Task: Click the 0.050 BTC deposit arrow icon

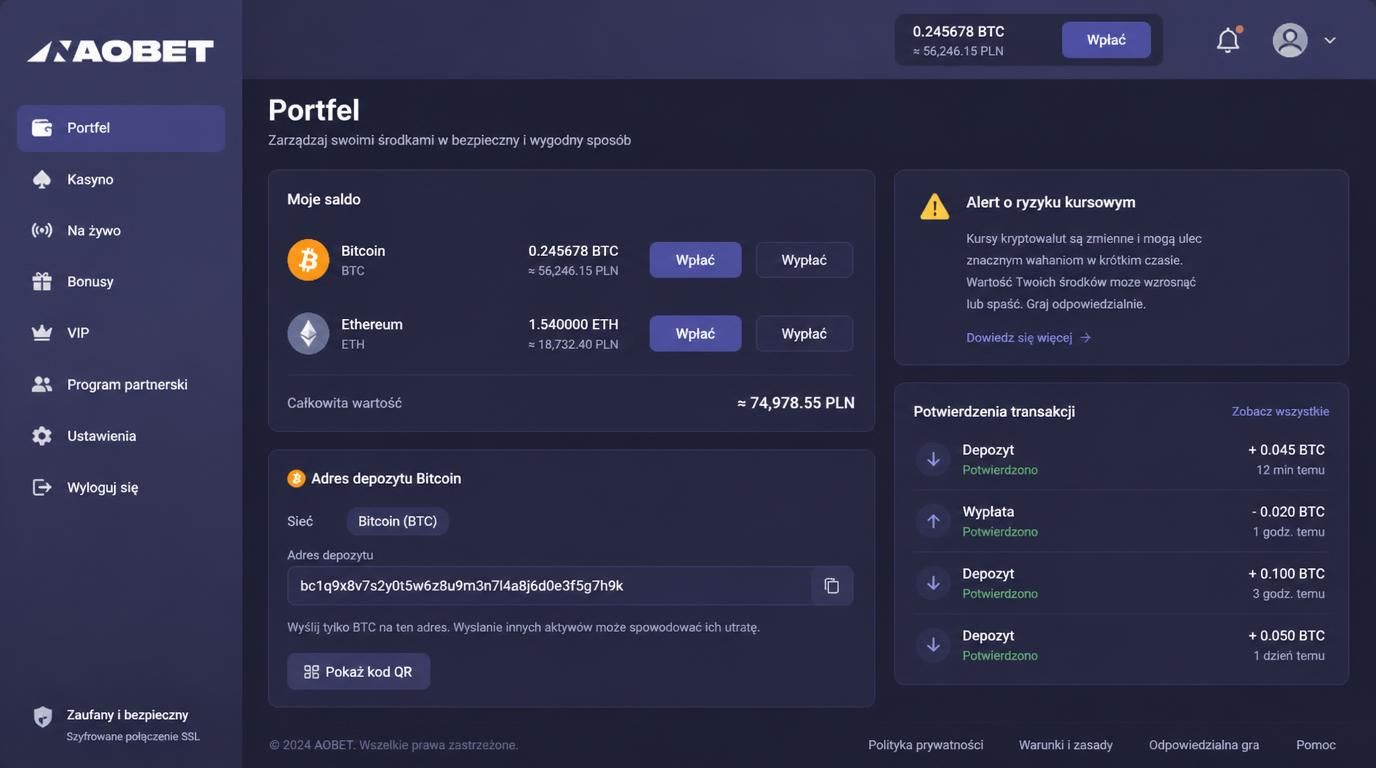Action: (933, 645)
